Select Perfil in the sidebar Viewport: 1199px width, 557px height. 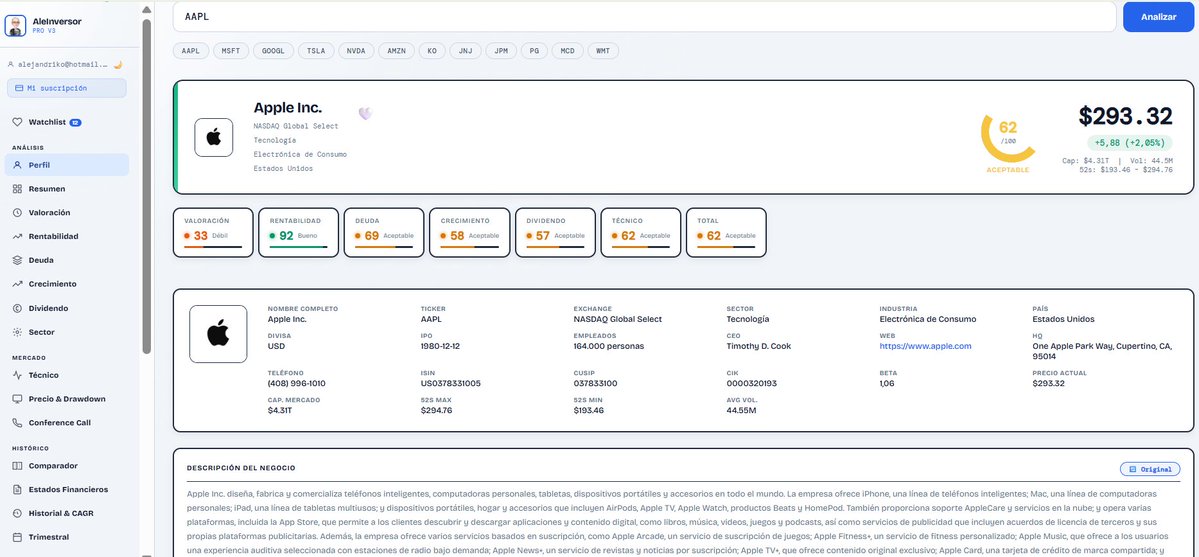coord(67,164)
